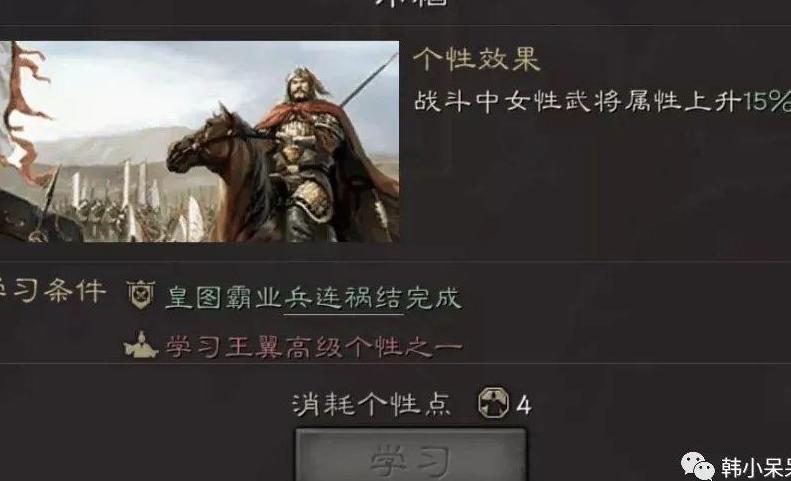Click the 消耗个性点 label
Screen dimensions: 791x481
(371, 405)
